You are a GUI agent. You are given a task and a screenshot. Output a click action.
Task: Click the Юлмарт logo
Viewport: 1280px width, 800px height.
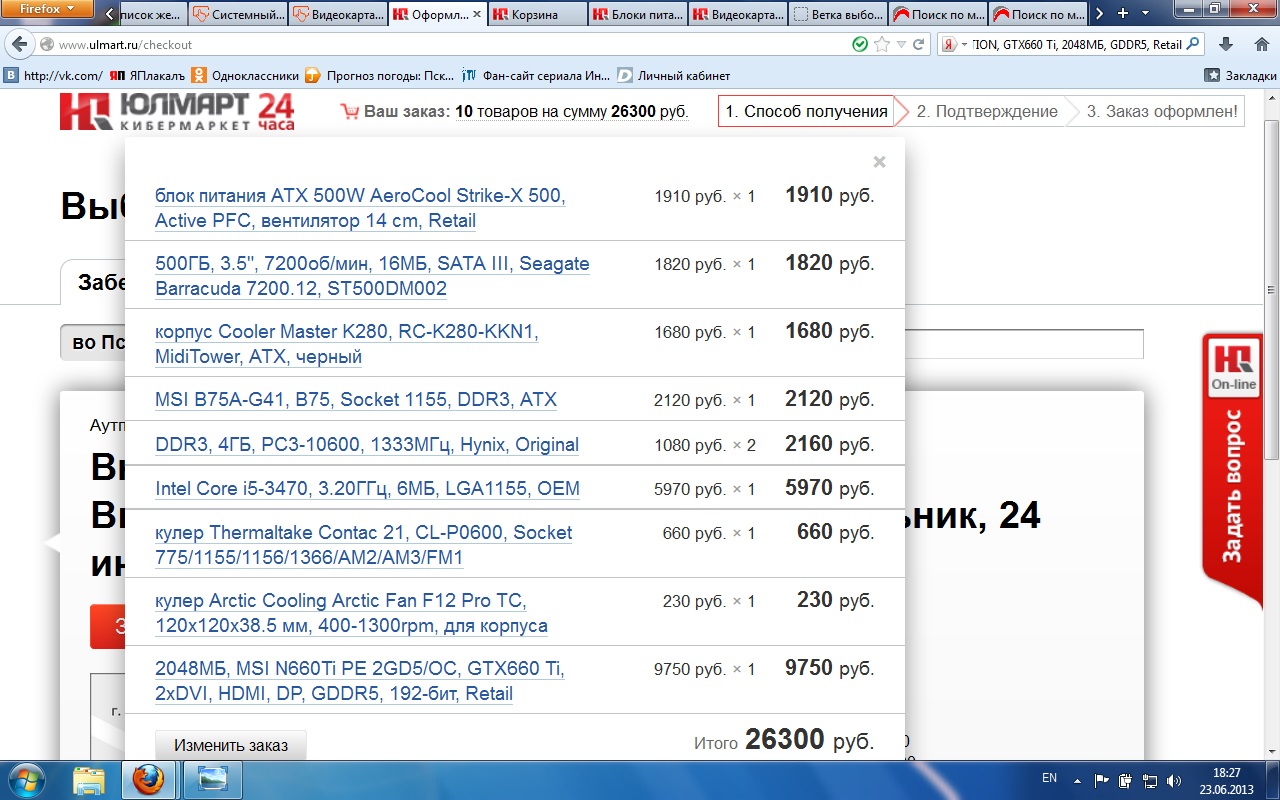point(177,111)
